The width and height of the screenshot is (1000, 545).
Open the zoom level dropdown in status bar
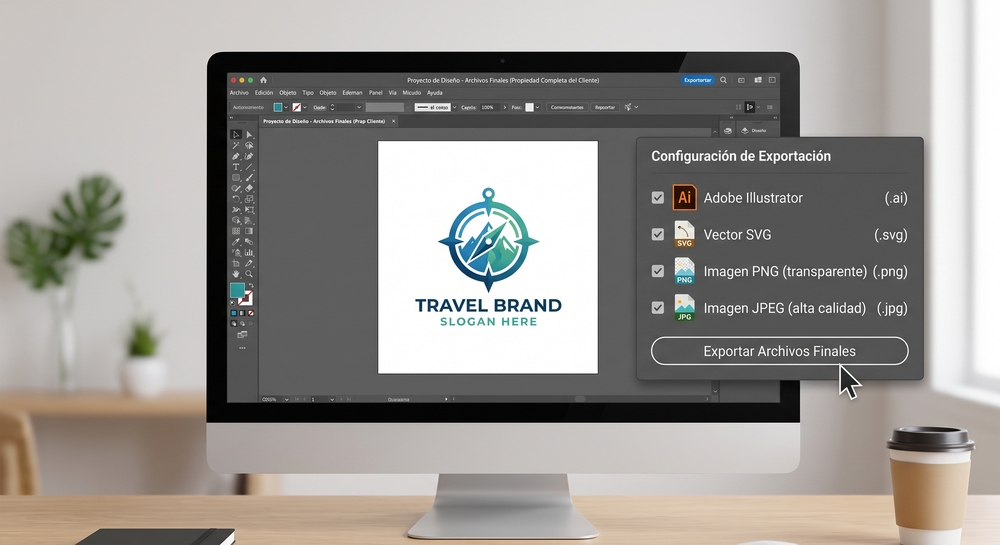point(286,399)
